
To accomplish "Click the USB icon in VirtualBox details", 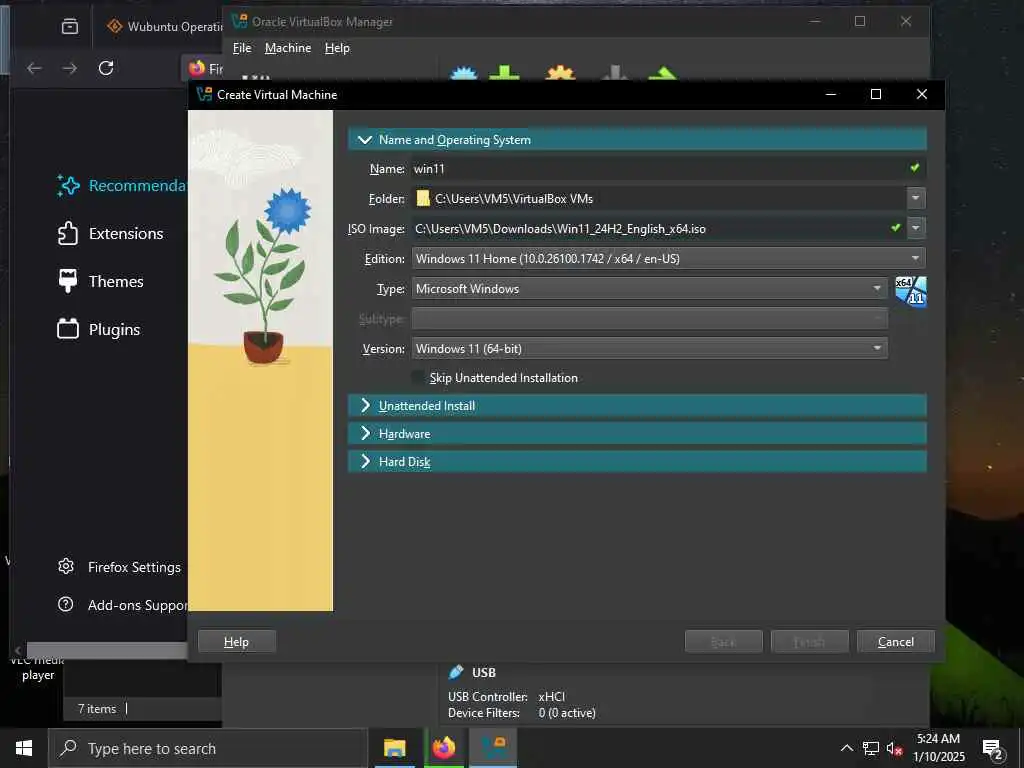I will (456, 672).
